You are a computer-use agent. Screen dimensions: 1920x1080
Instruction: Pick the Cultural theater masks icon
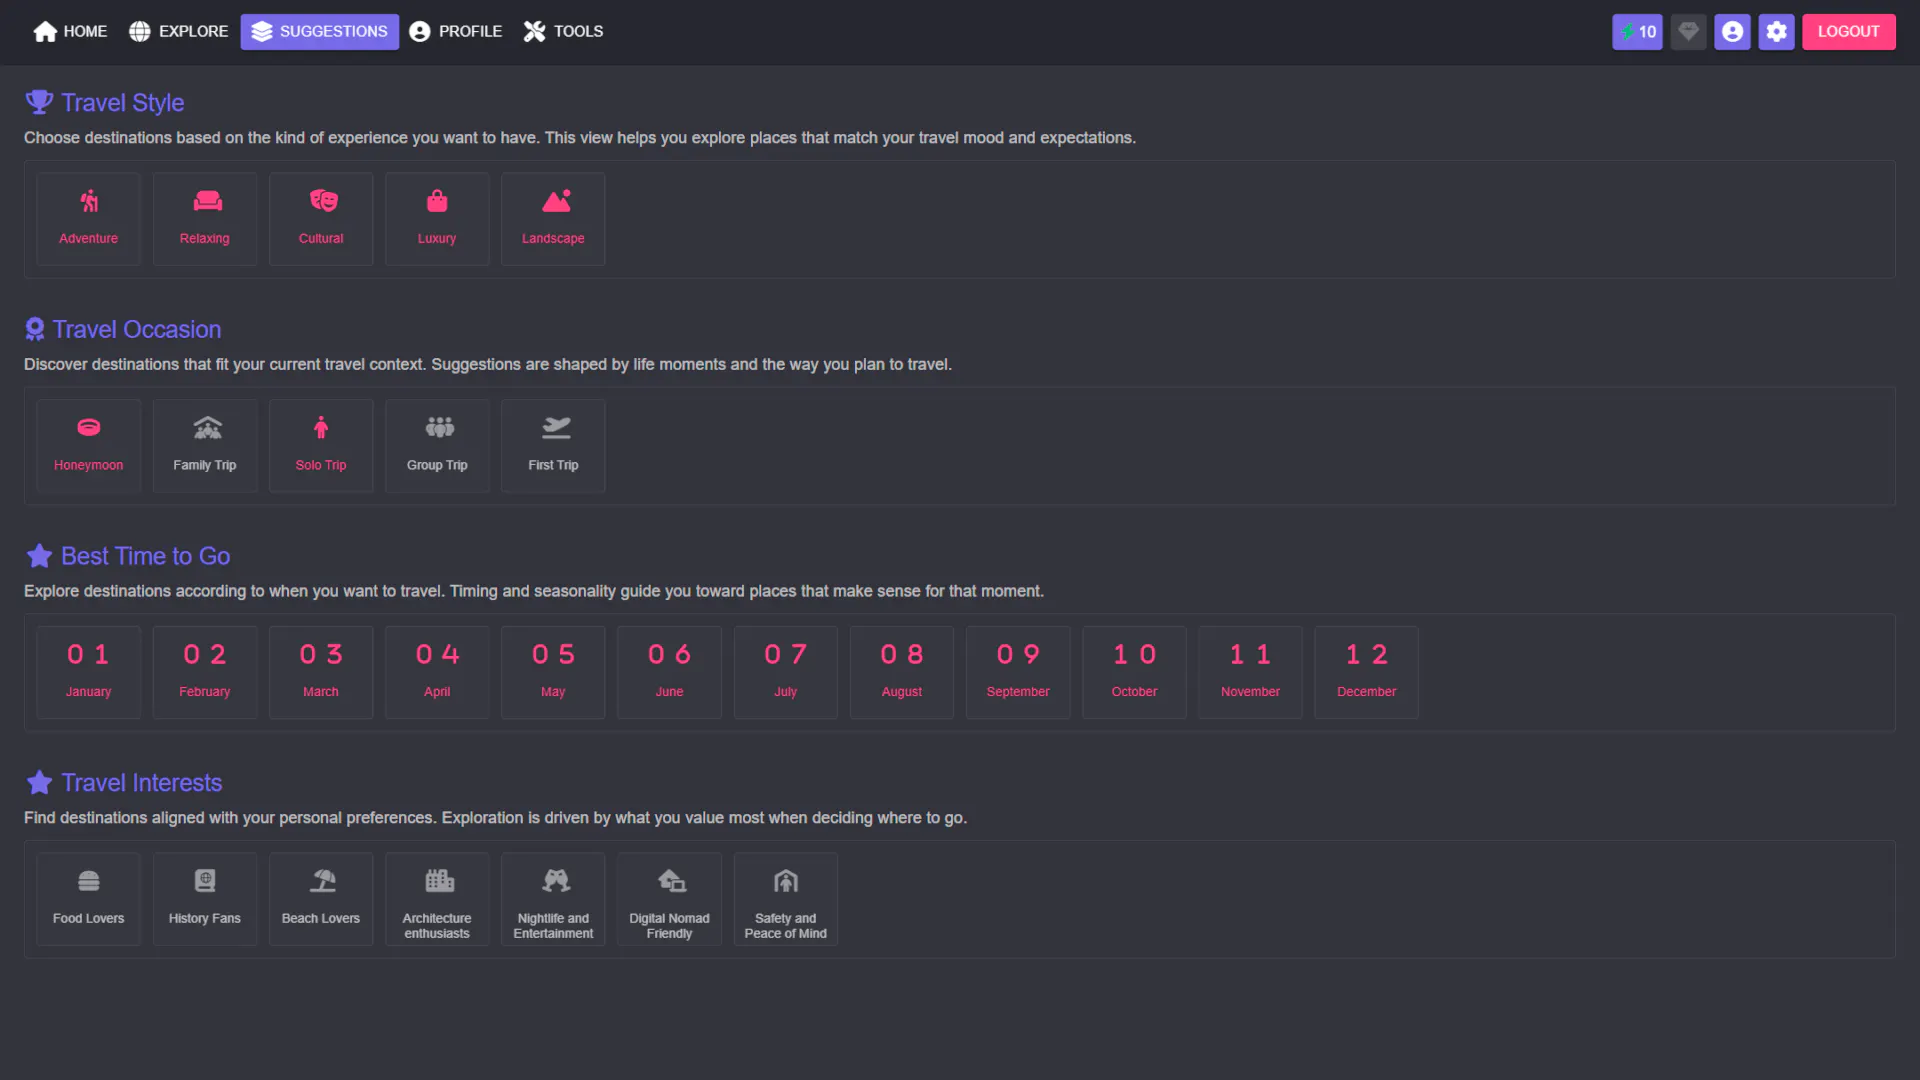(x=323, y=201)
